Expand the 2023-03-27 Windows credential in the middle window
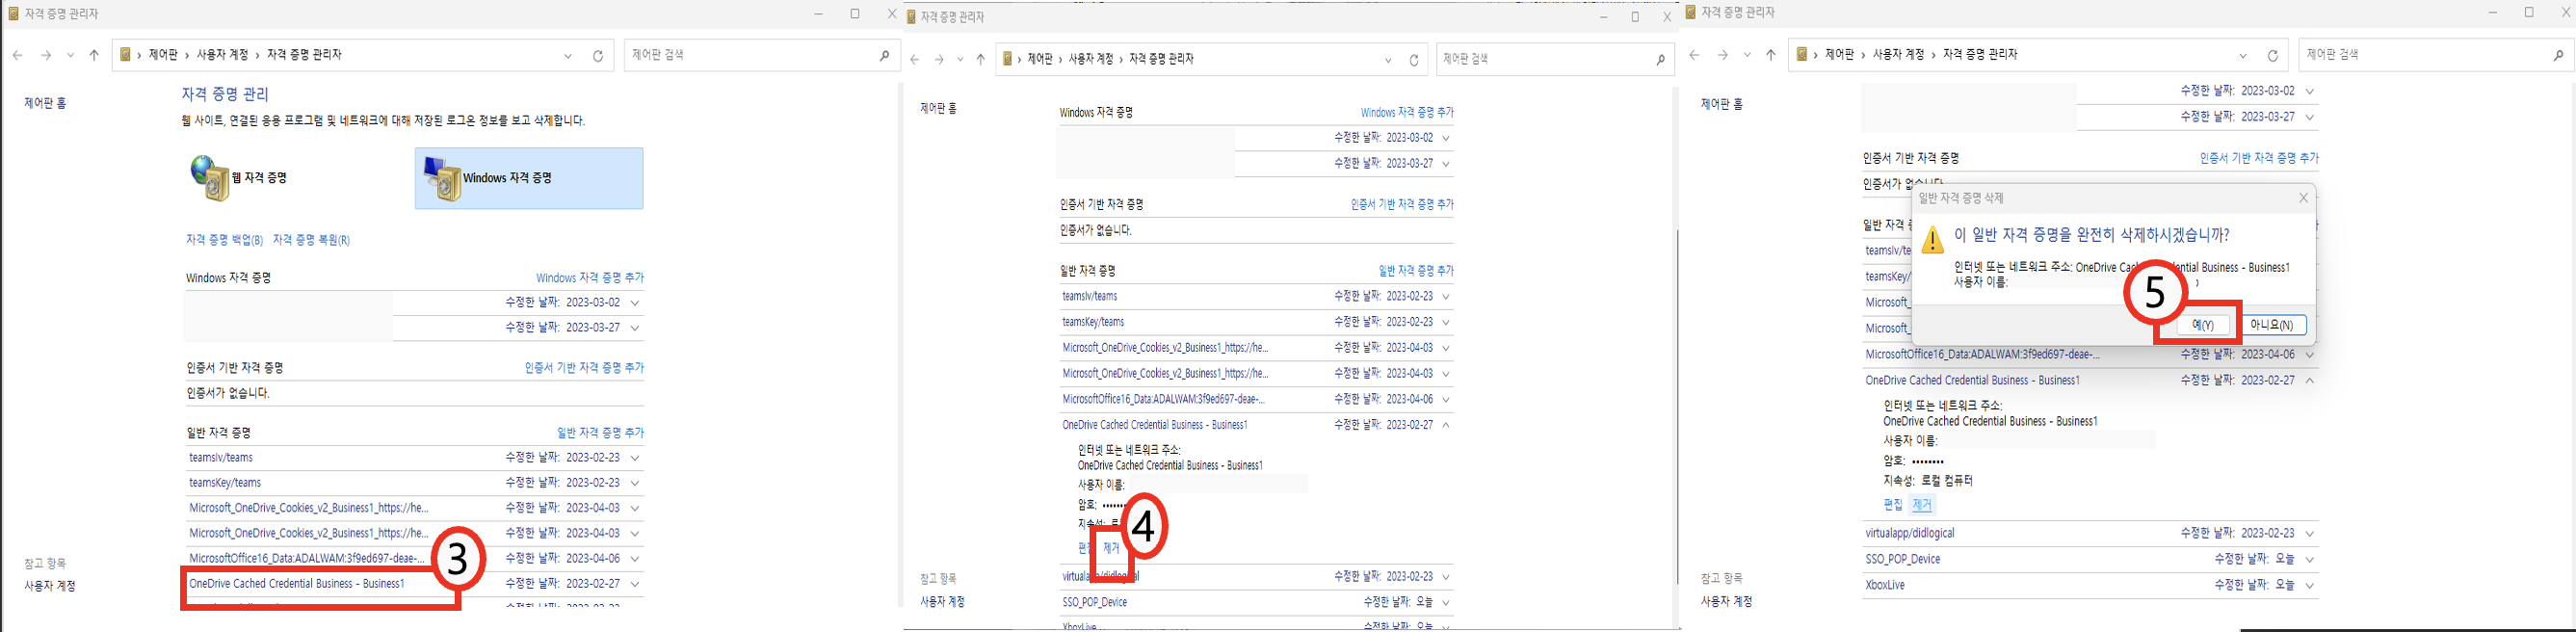2576x632 pixels. point(1446,164)
